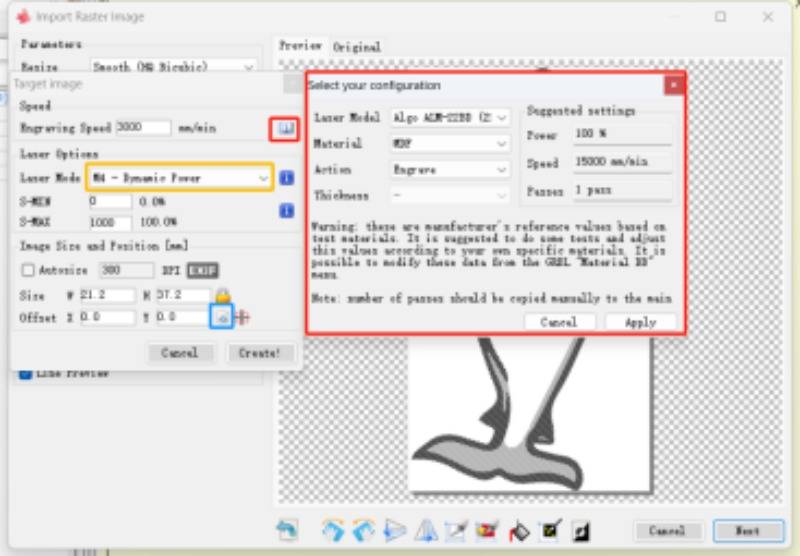Enable the Autosize checkbox
Viewport: 800px width, 556px height.
(28, 270)
